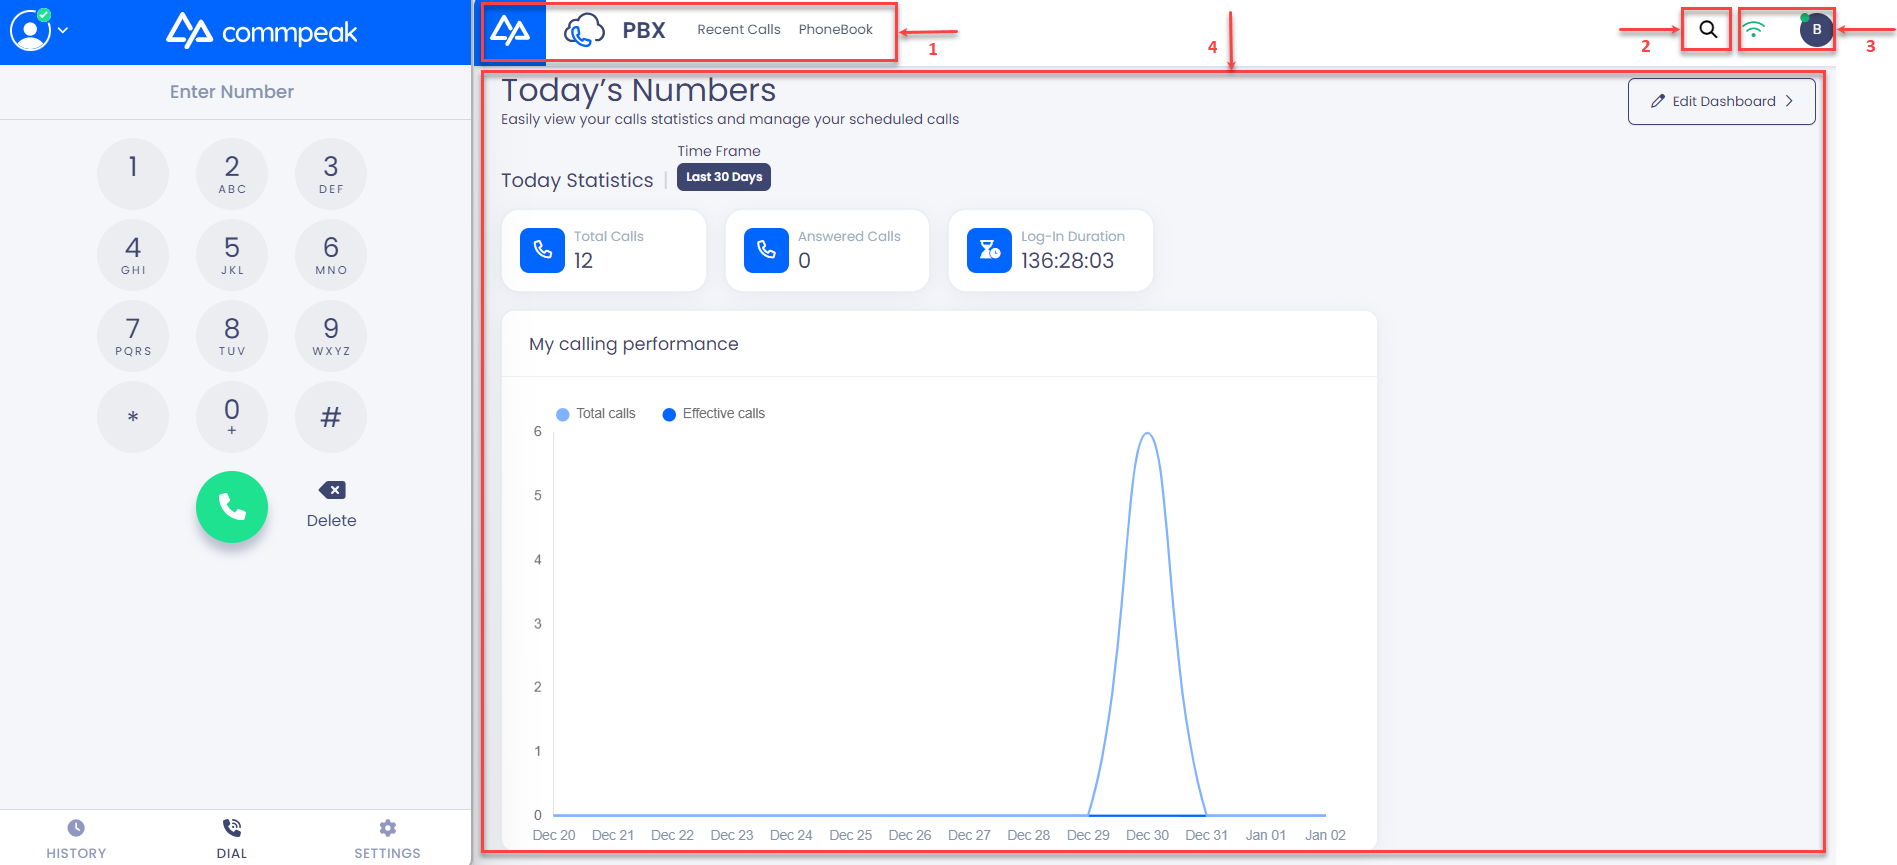Click the Jan 02 axis label
This screenshot has width=1897, height=865.
coord(1325,835)
